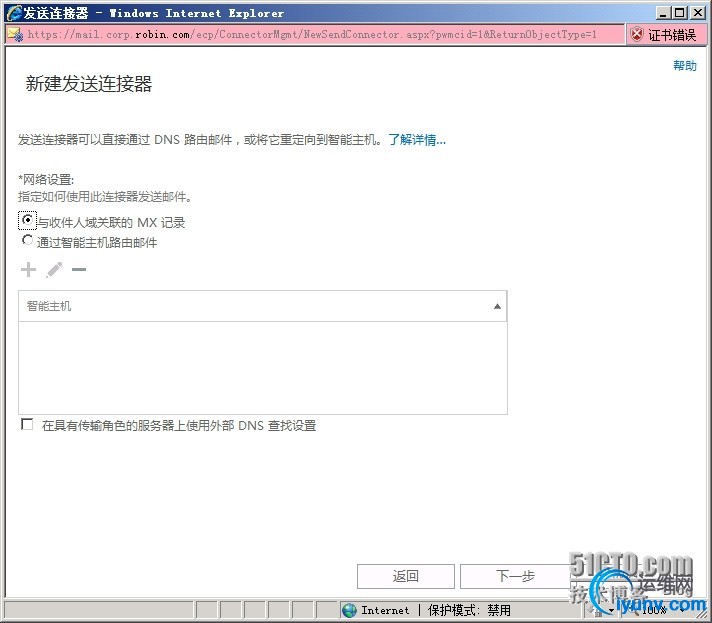Click the certificate error shield icon
This screenshot has width=712, height=623.
pyautogui.click(x=637, y=35)
